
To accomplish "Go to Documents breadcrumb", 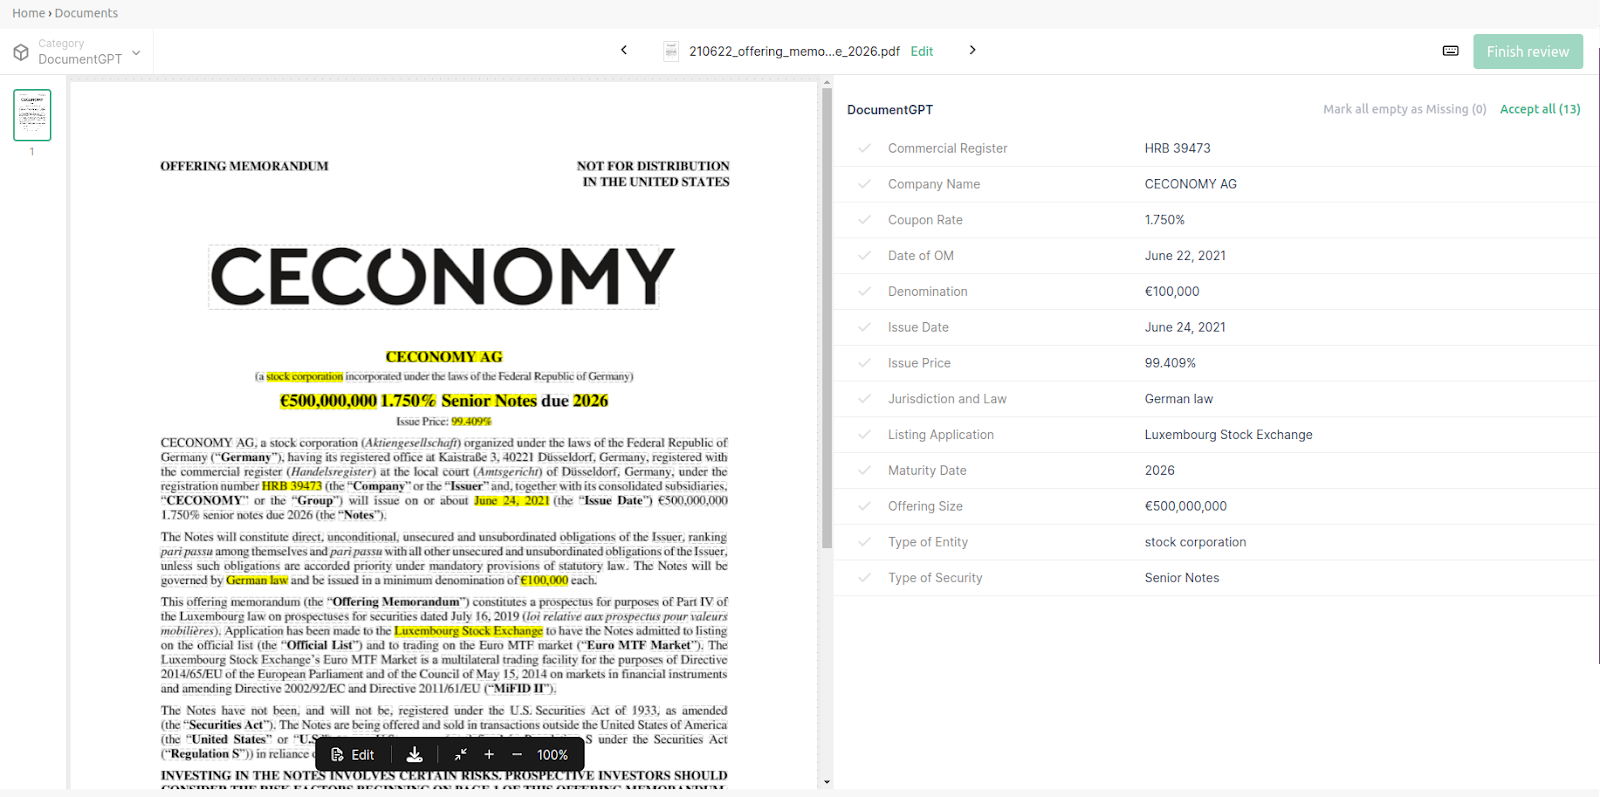I will point(86,13).
